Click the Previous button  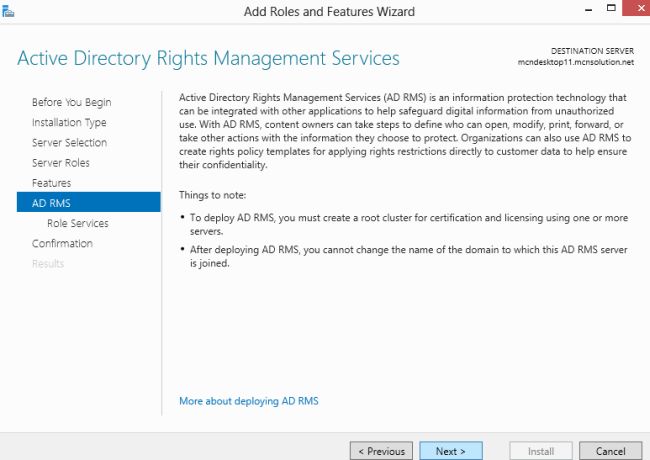coord(381,451)
